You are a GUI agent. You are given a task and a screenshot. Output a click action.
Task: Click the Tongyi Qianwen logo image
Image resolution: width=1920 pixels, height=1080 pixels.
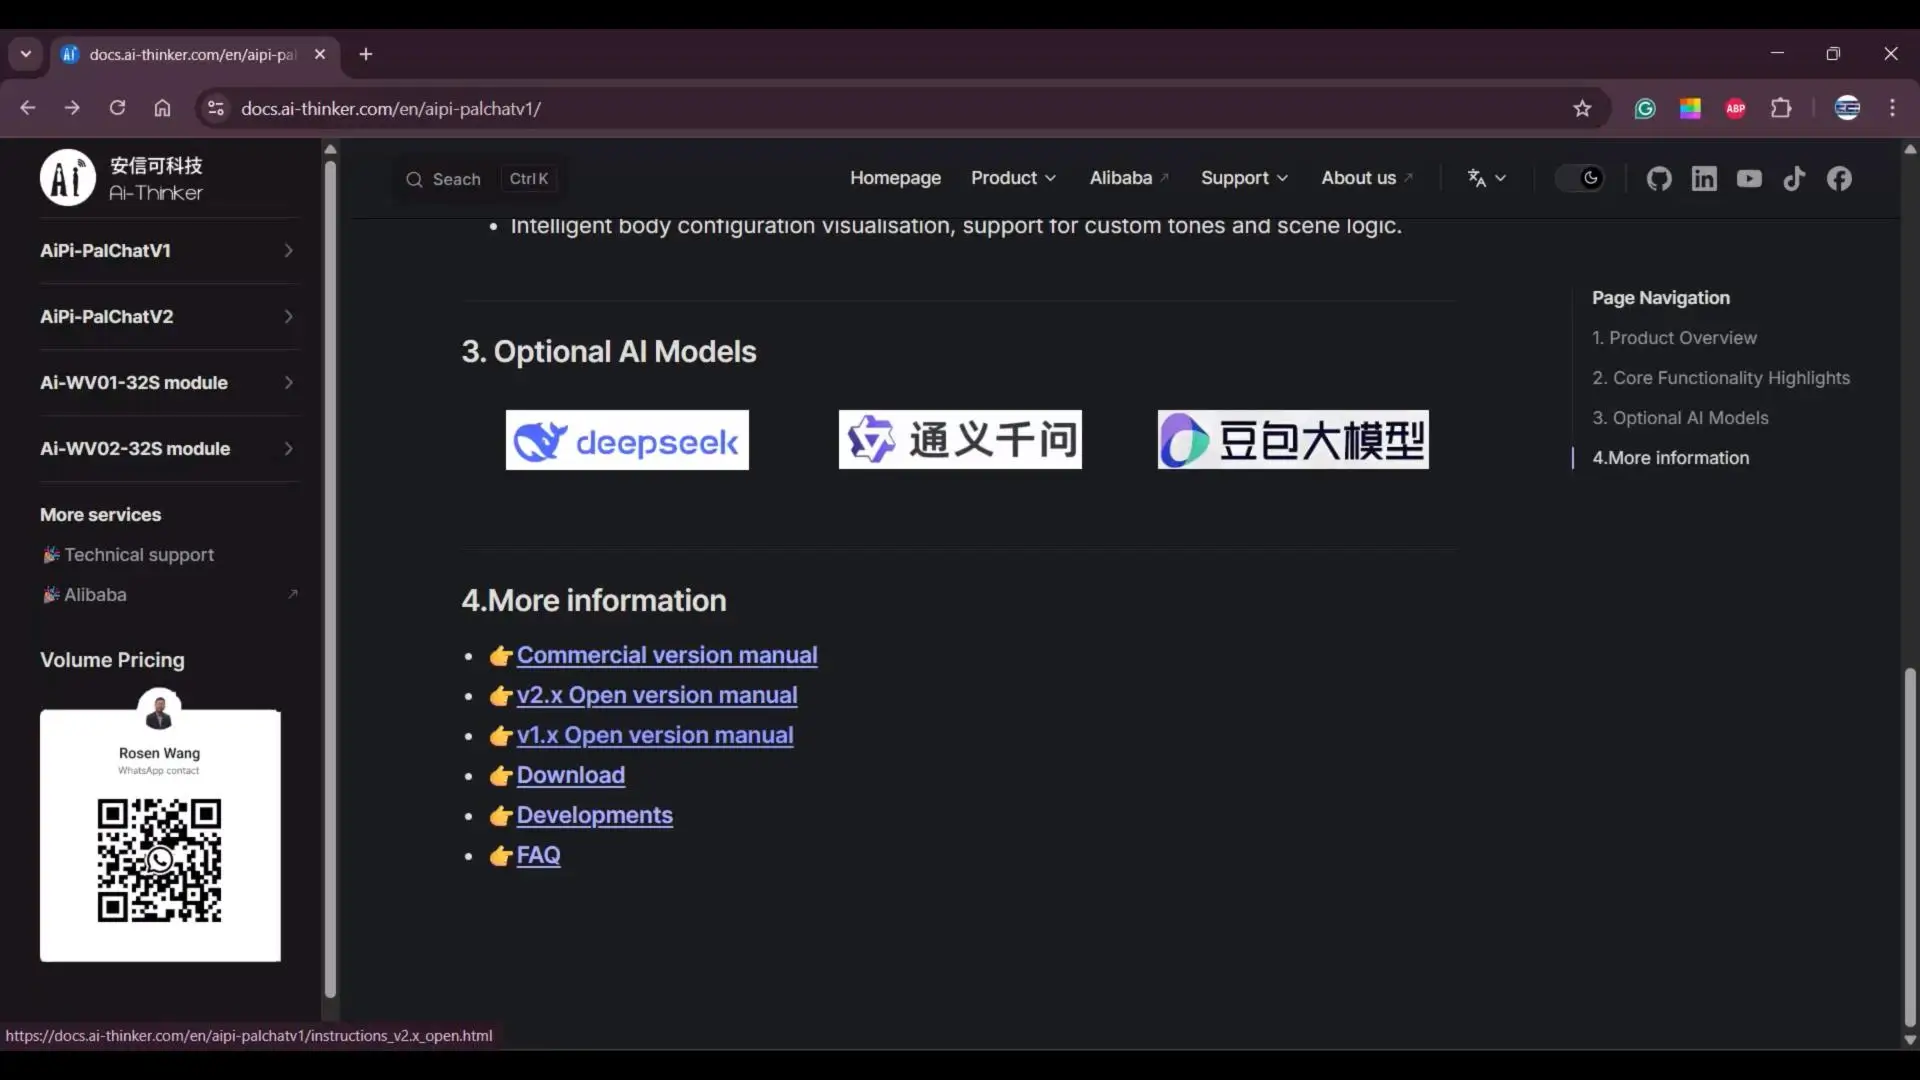(960, 440)
